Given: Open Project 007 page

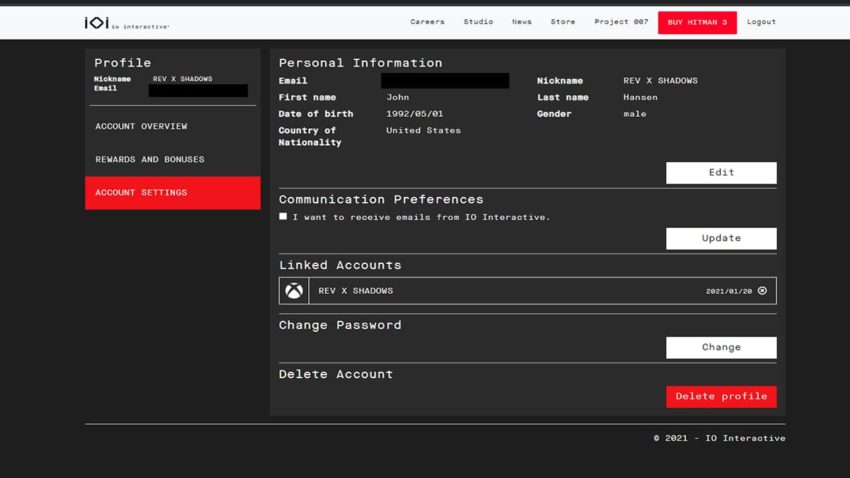Looking at the screenshot, I should point(621,22).
